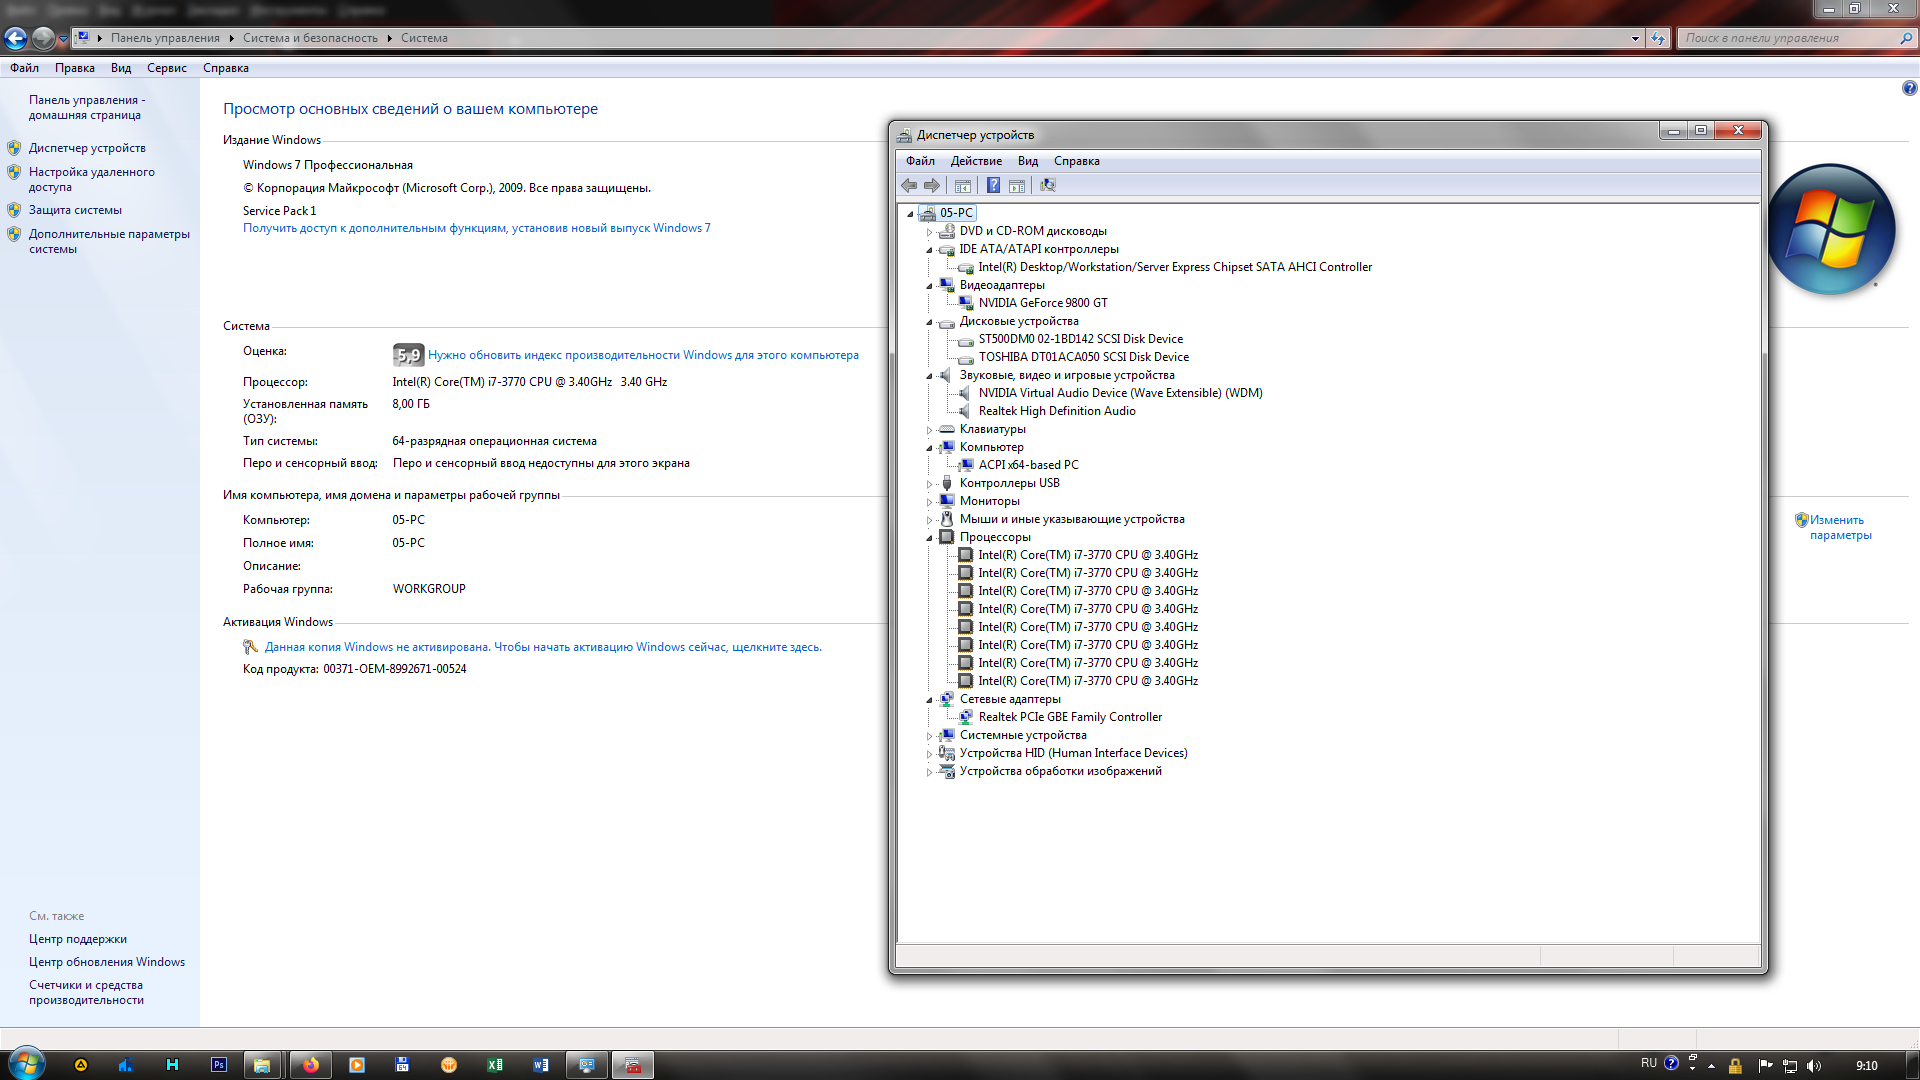The height and width of the screenshot is (1080, 1920).
Task: Click Устройства обработки изображений icon
Action: click(x=947, y=771)
